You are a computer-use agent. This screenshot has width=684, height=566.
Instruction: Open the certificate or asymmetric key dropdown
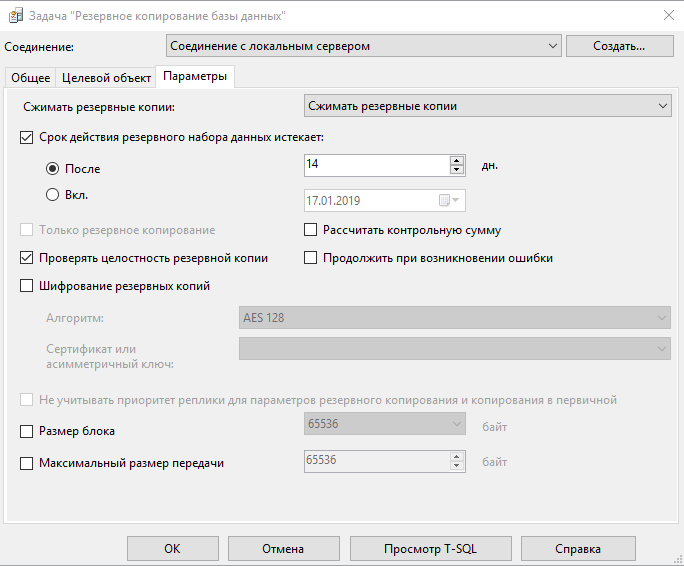click(x=455, y=349)
